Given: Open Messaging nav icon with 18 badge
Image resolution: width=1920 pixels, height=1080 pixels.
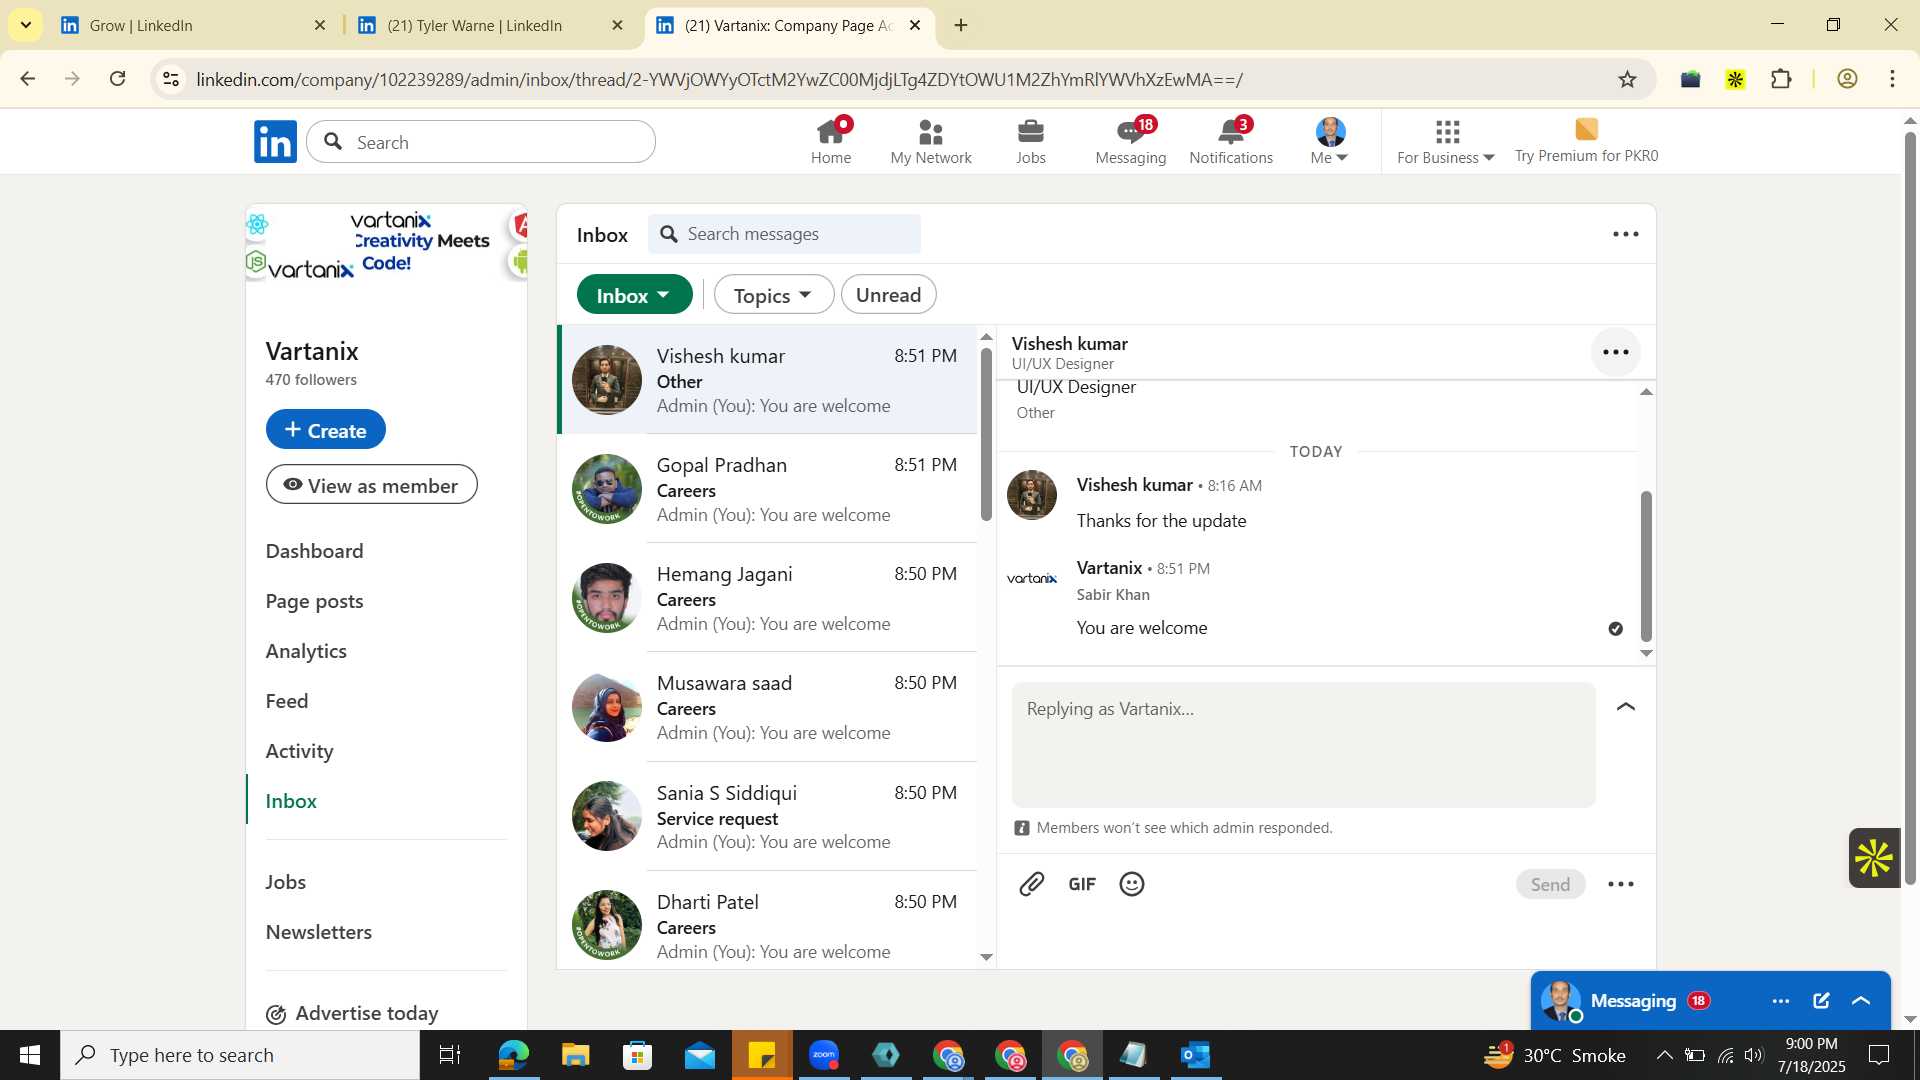Looking at the screenshot, I should click(1131, 142).
